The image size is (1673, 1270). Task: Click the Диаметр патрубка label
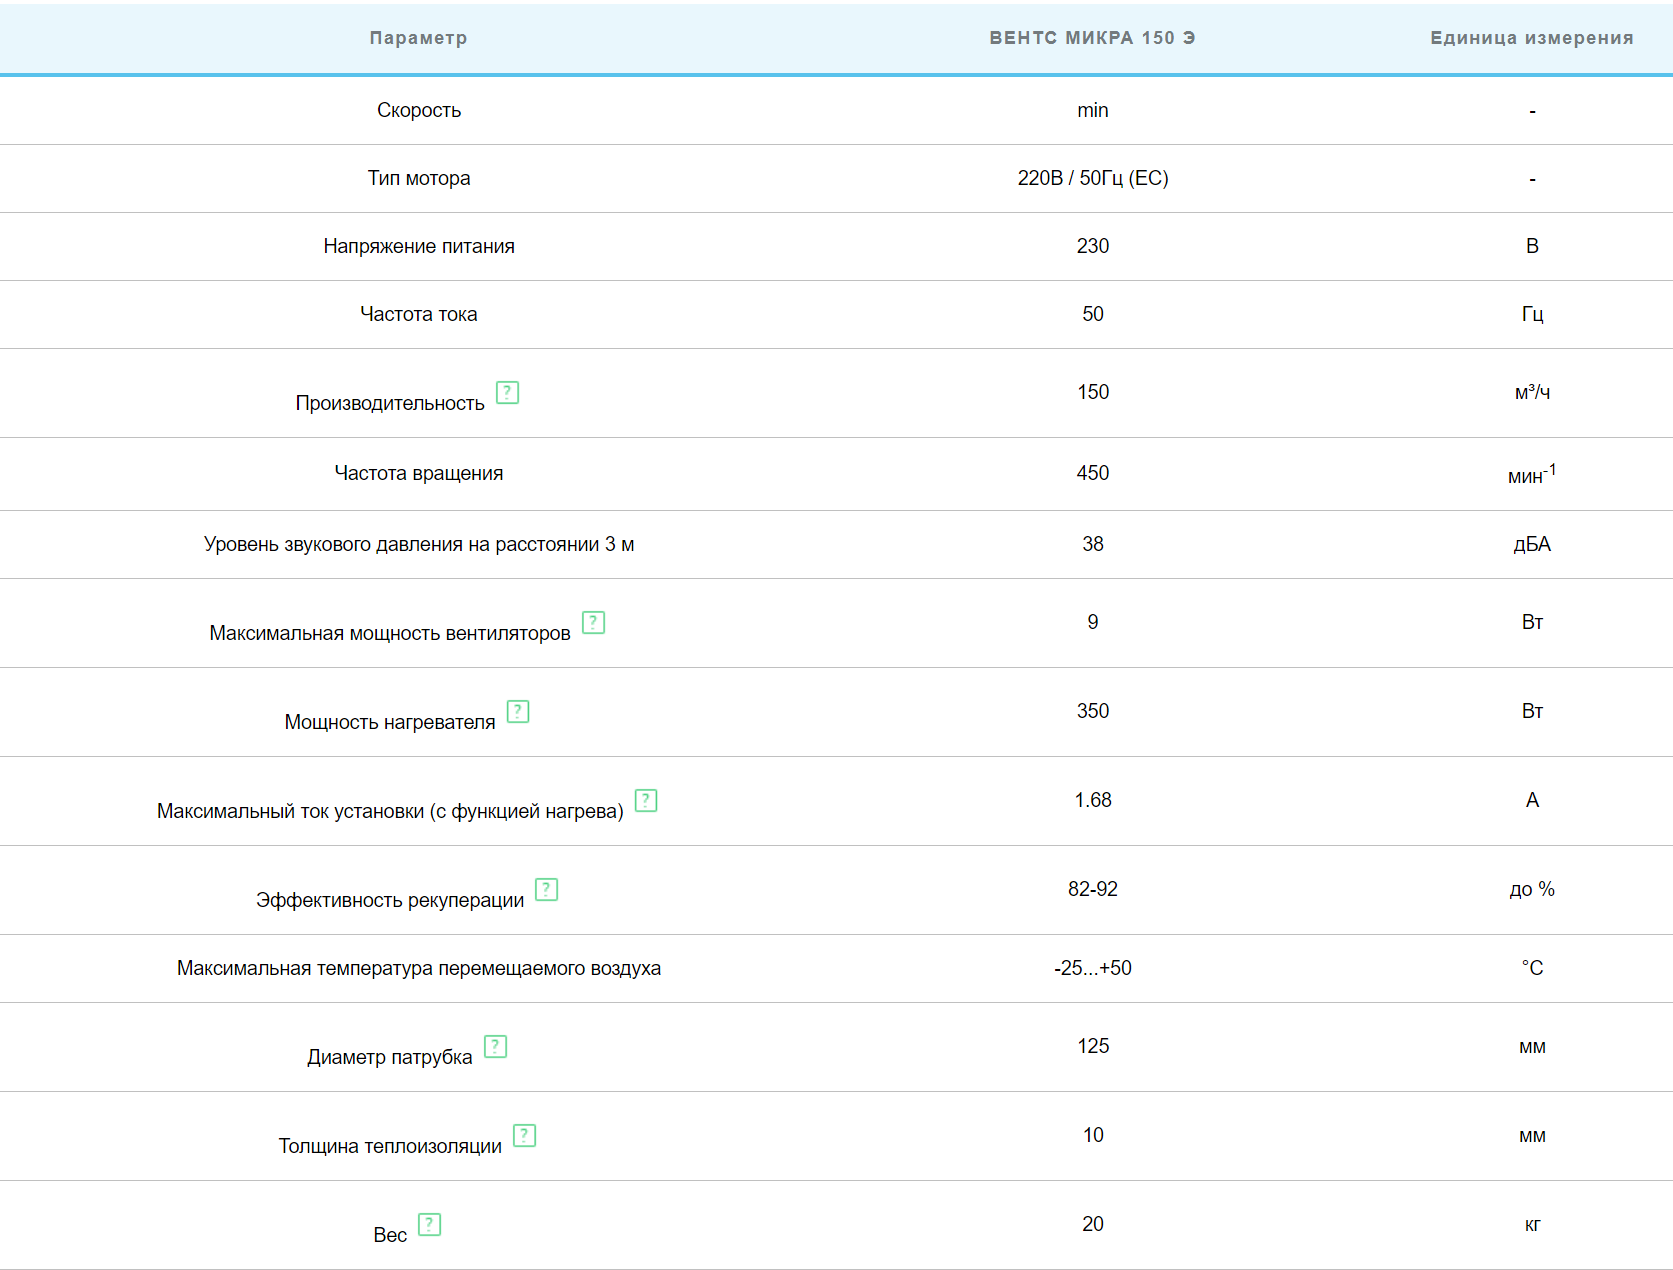pos(390,1057)
